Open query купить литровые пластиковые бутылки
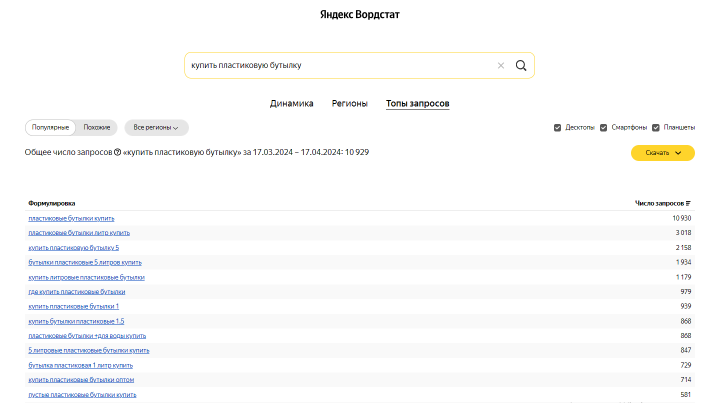721x403 pixels. pyautogui.click(x=86, y=277)
